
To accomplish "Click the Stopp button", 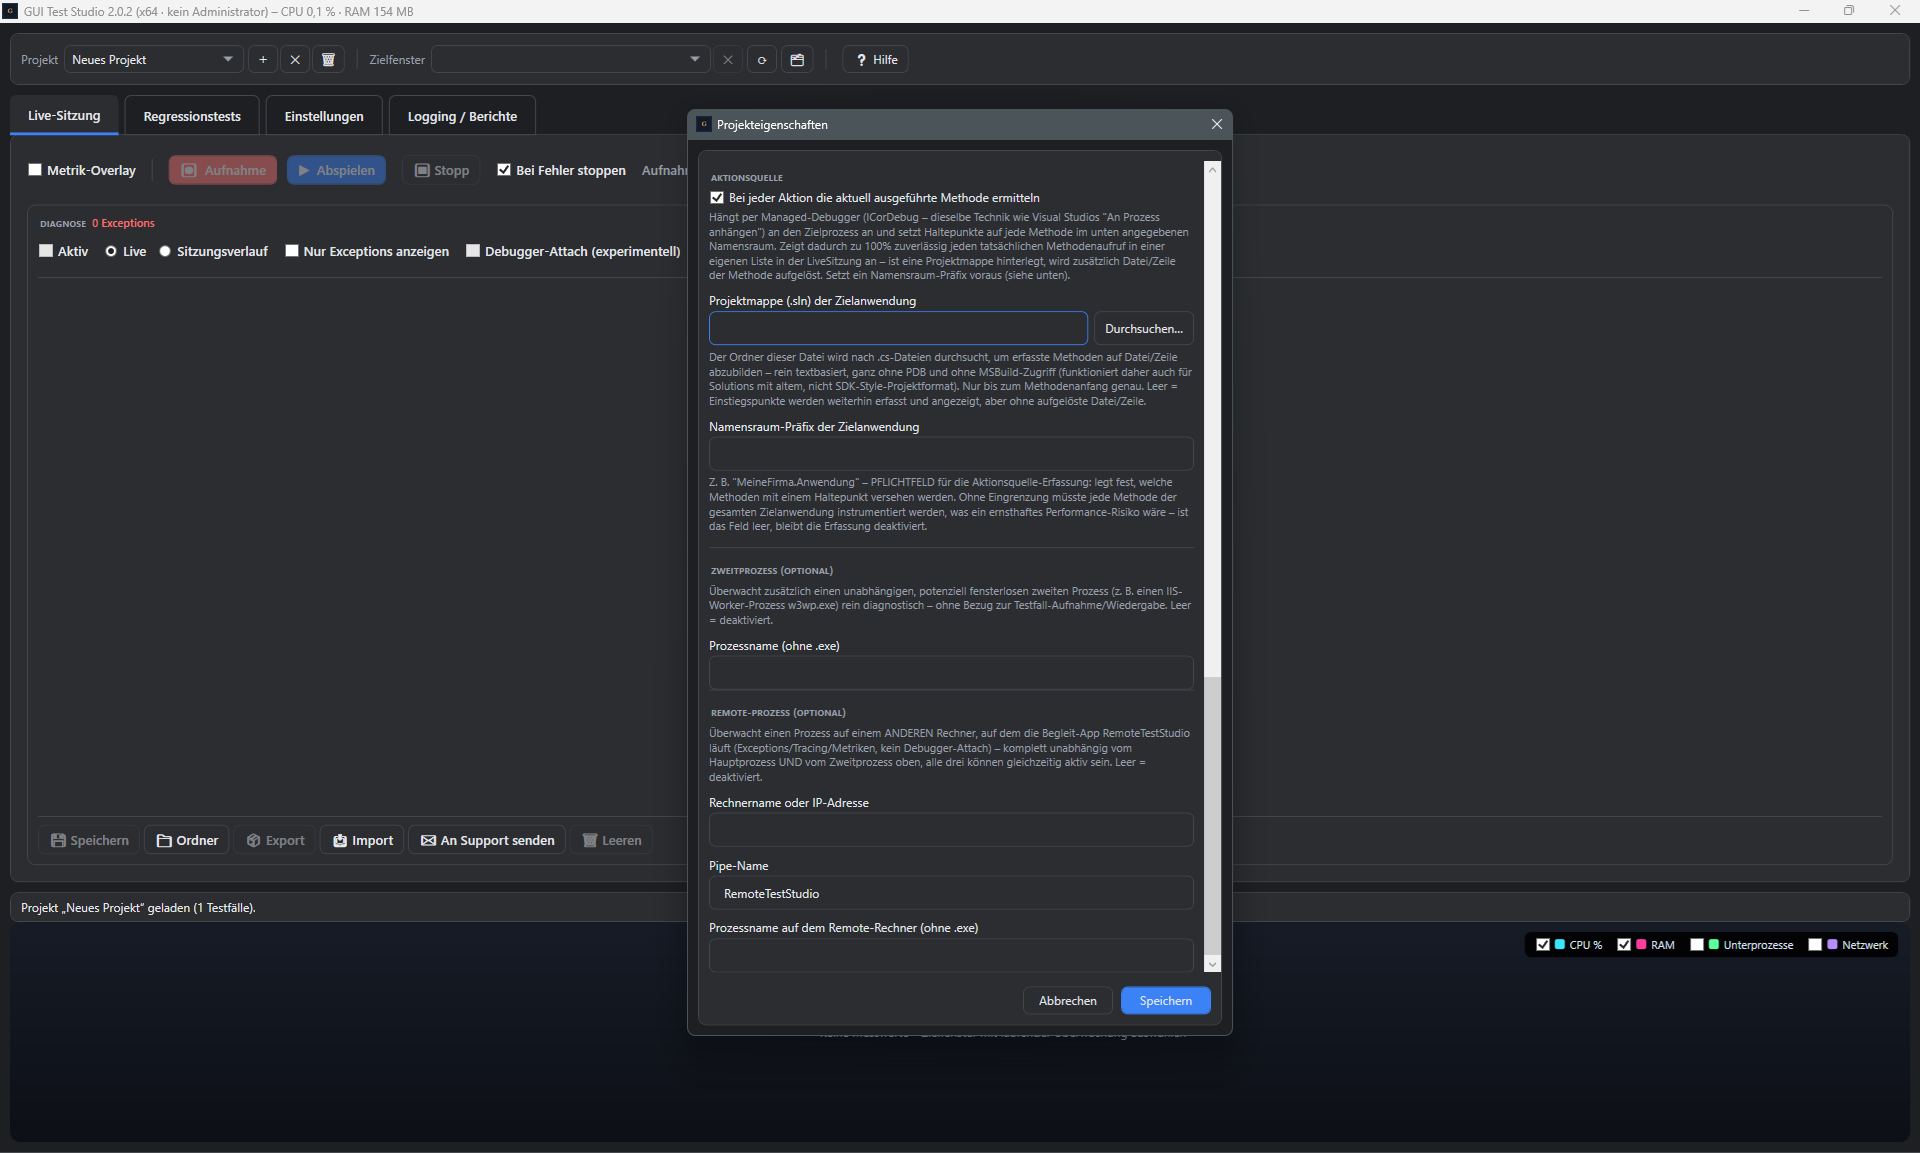I will 442,170.
